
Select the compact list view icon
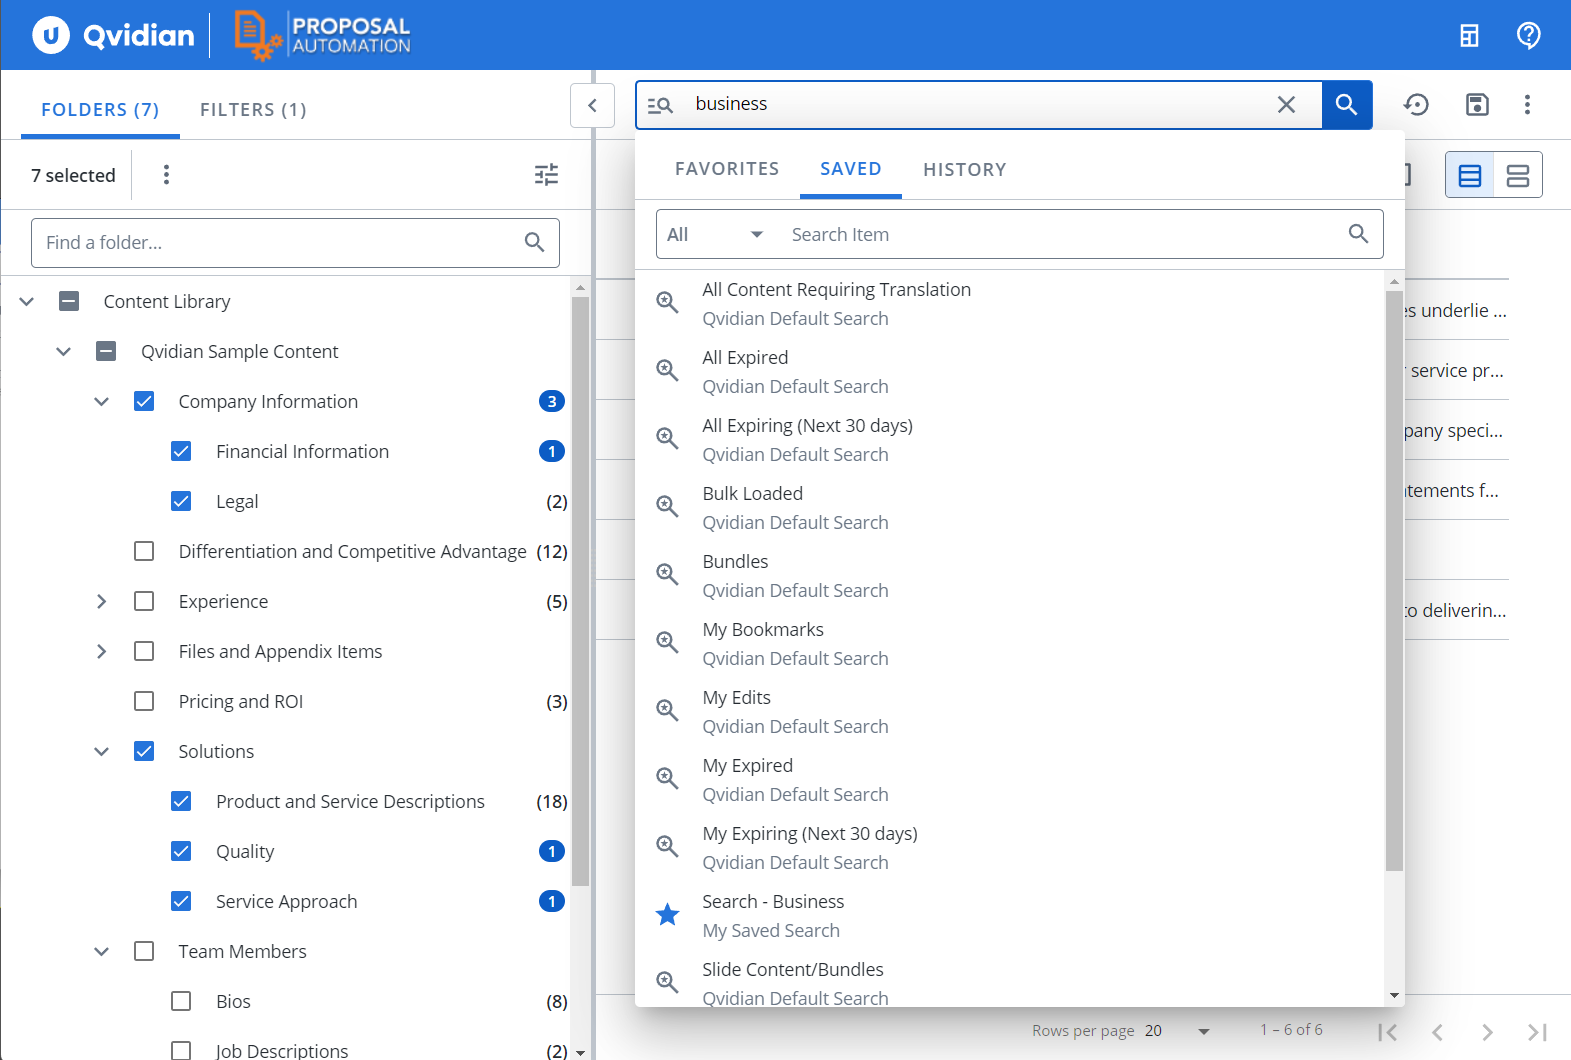1470,176
